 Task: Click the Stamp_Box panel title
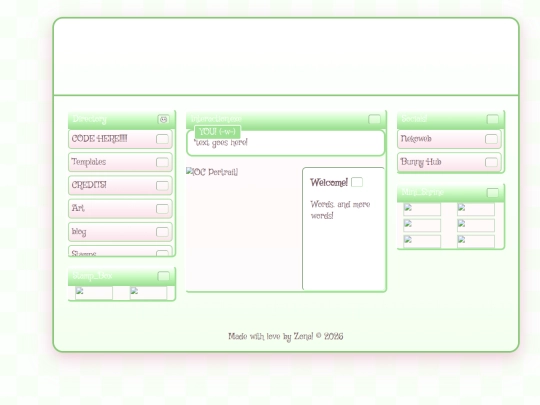coord(92,276)
